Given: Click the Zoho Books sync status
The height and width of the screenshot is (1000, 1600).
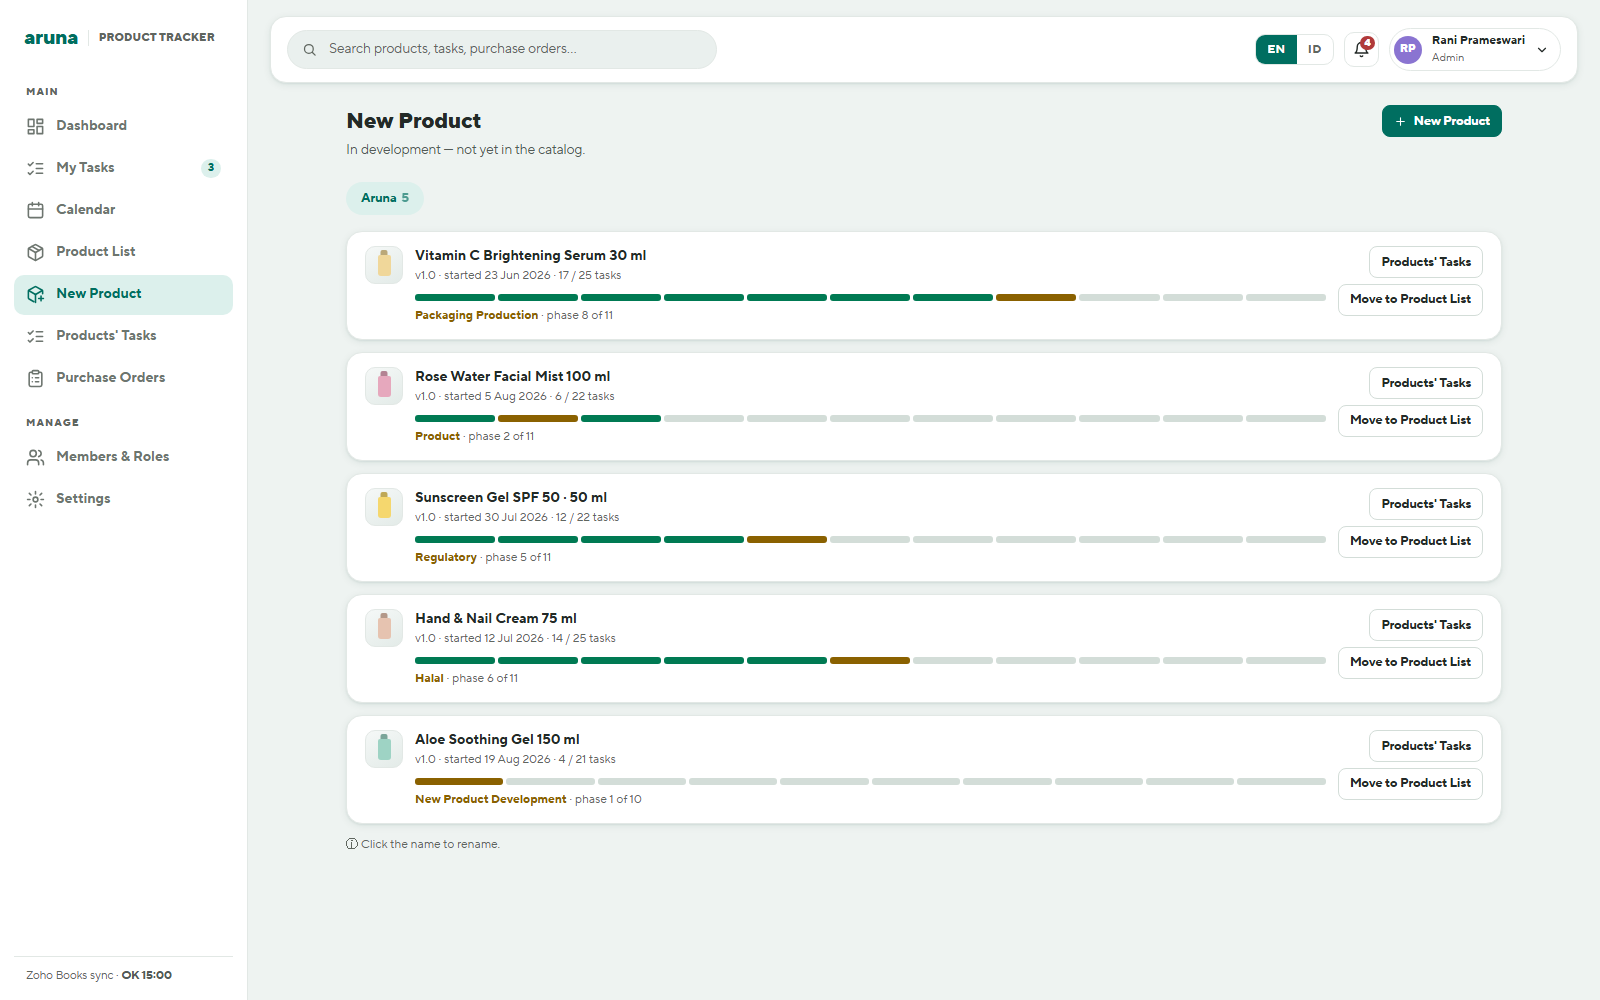Looking at the screenshot, I should 99,975.
